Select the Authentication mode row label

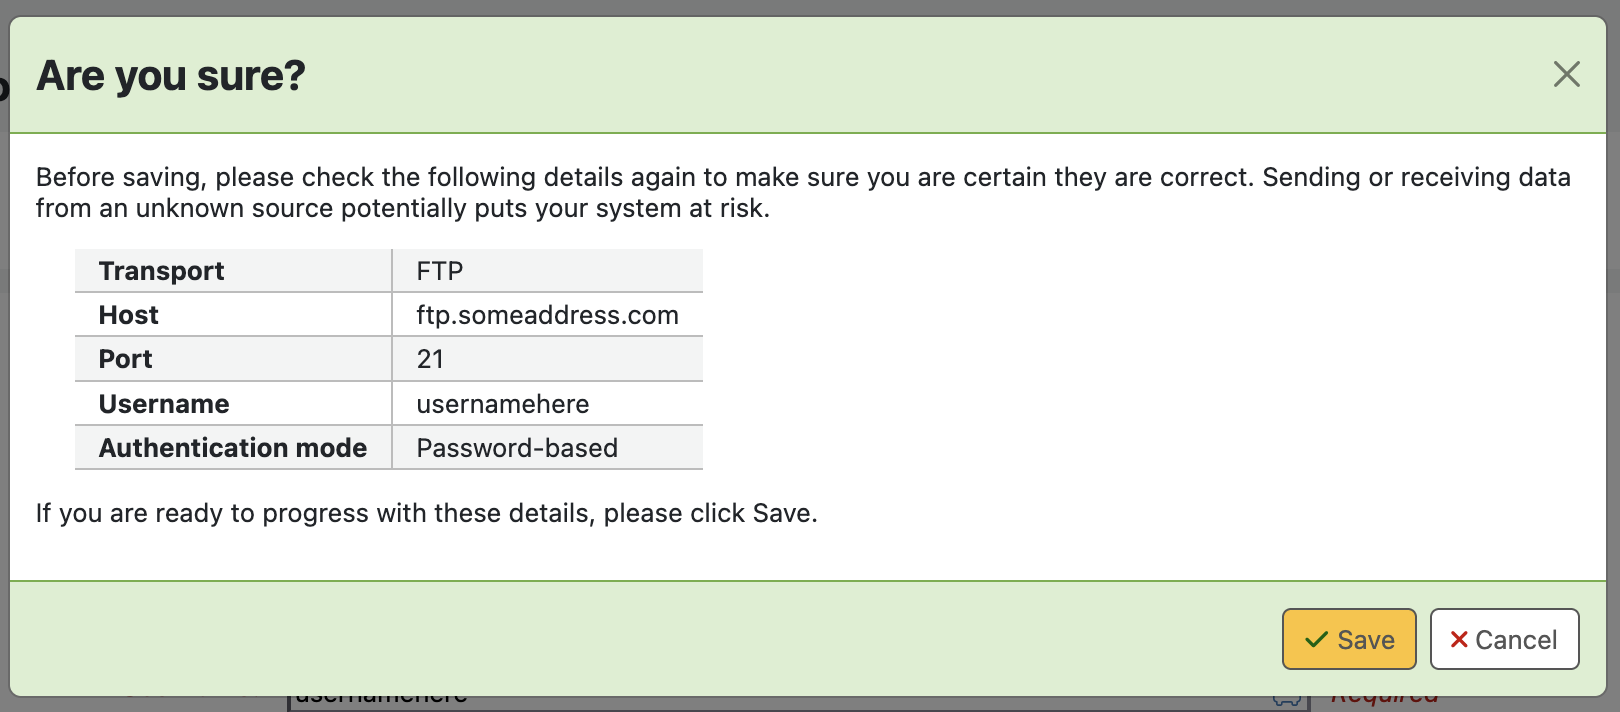(233, 448)
